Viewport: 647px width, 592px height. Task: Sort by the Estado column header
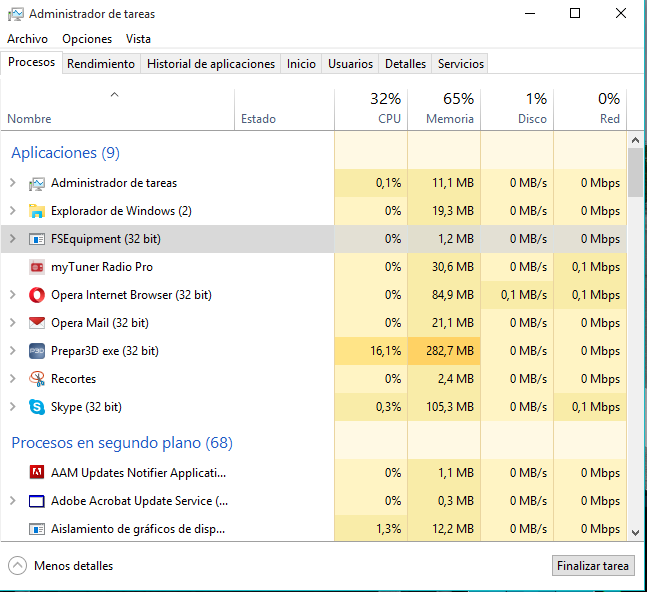click(284, 110)
